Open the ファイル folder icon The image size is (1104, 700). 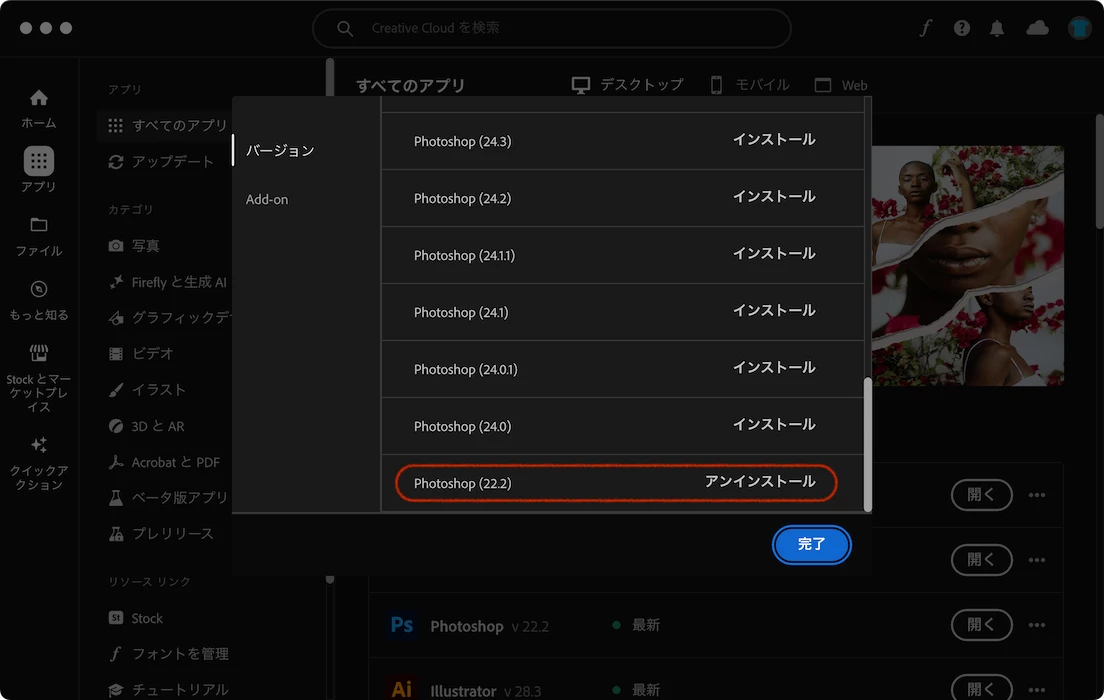(39, 225)
